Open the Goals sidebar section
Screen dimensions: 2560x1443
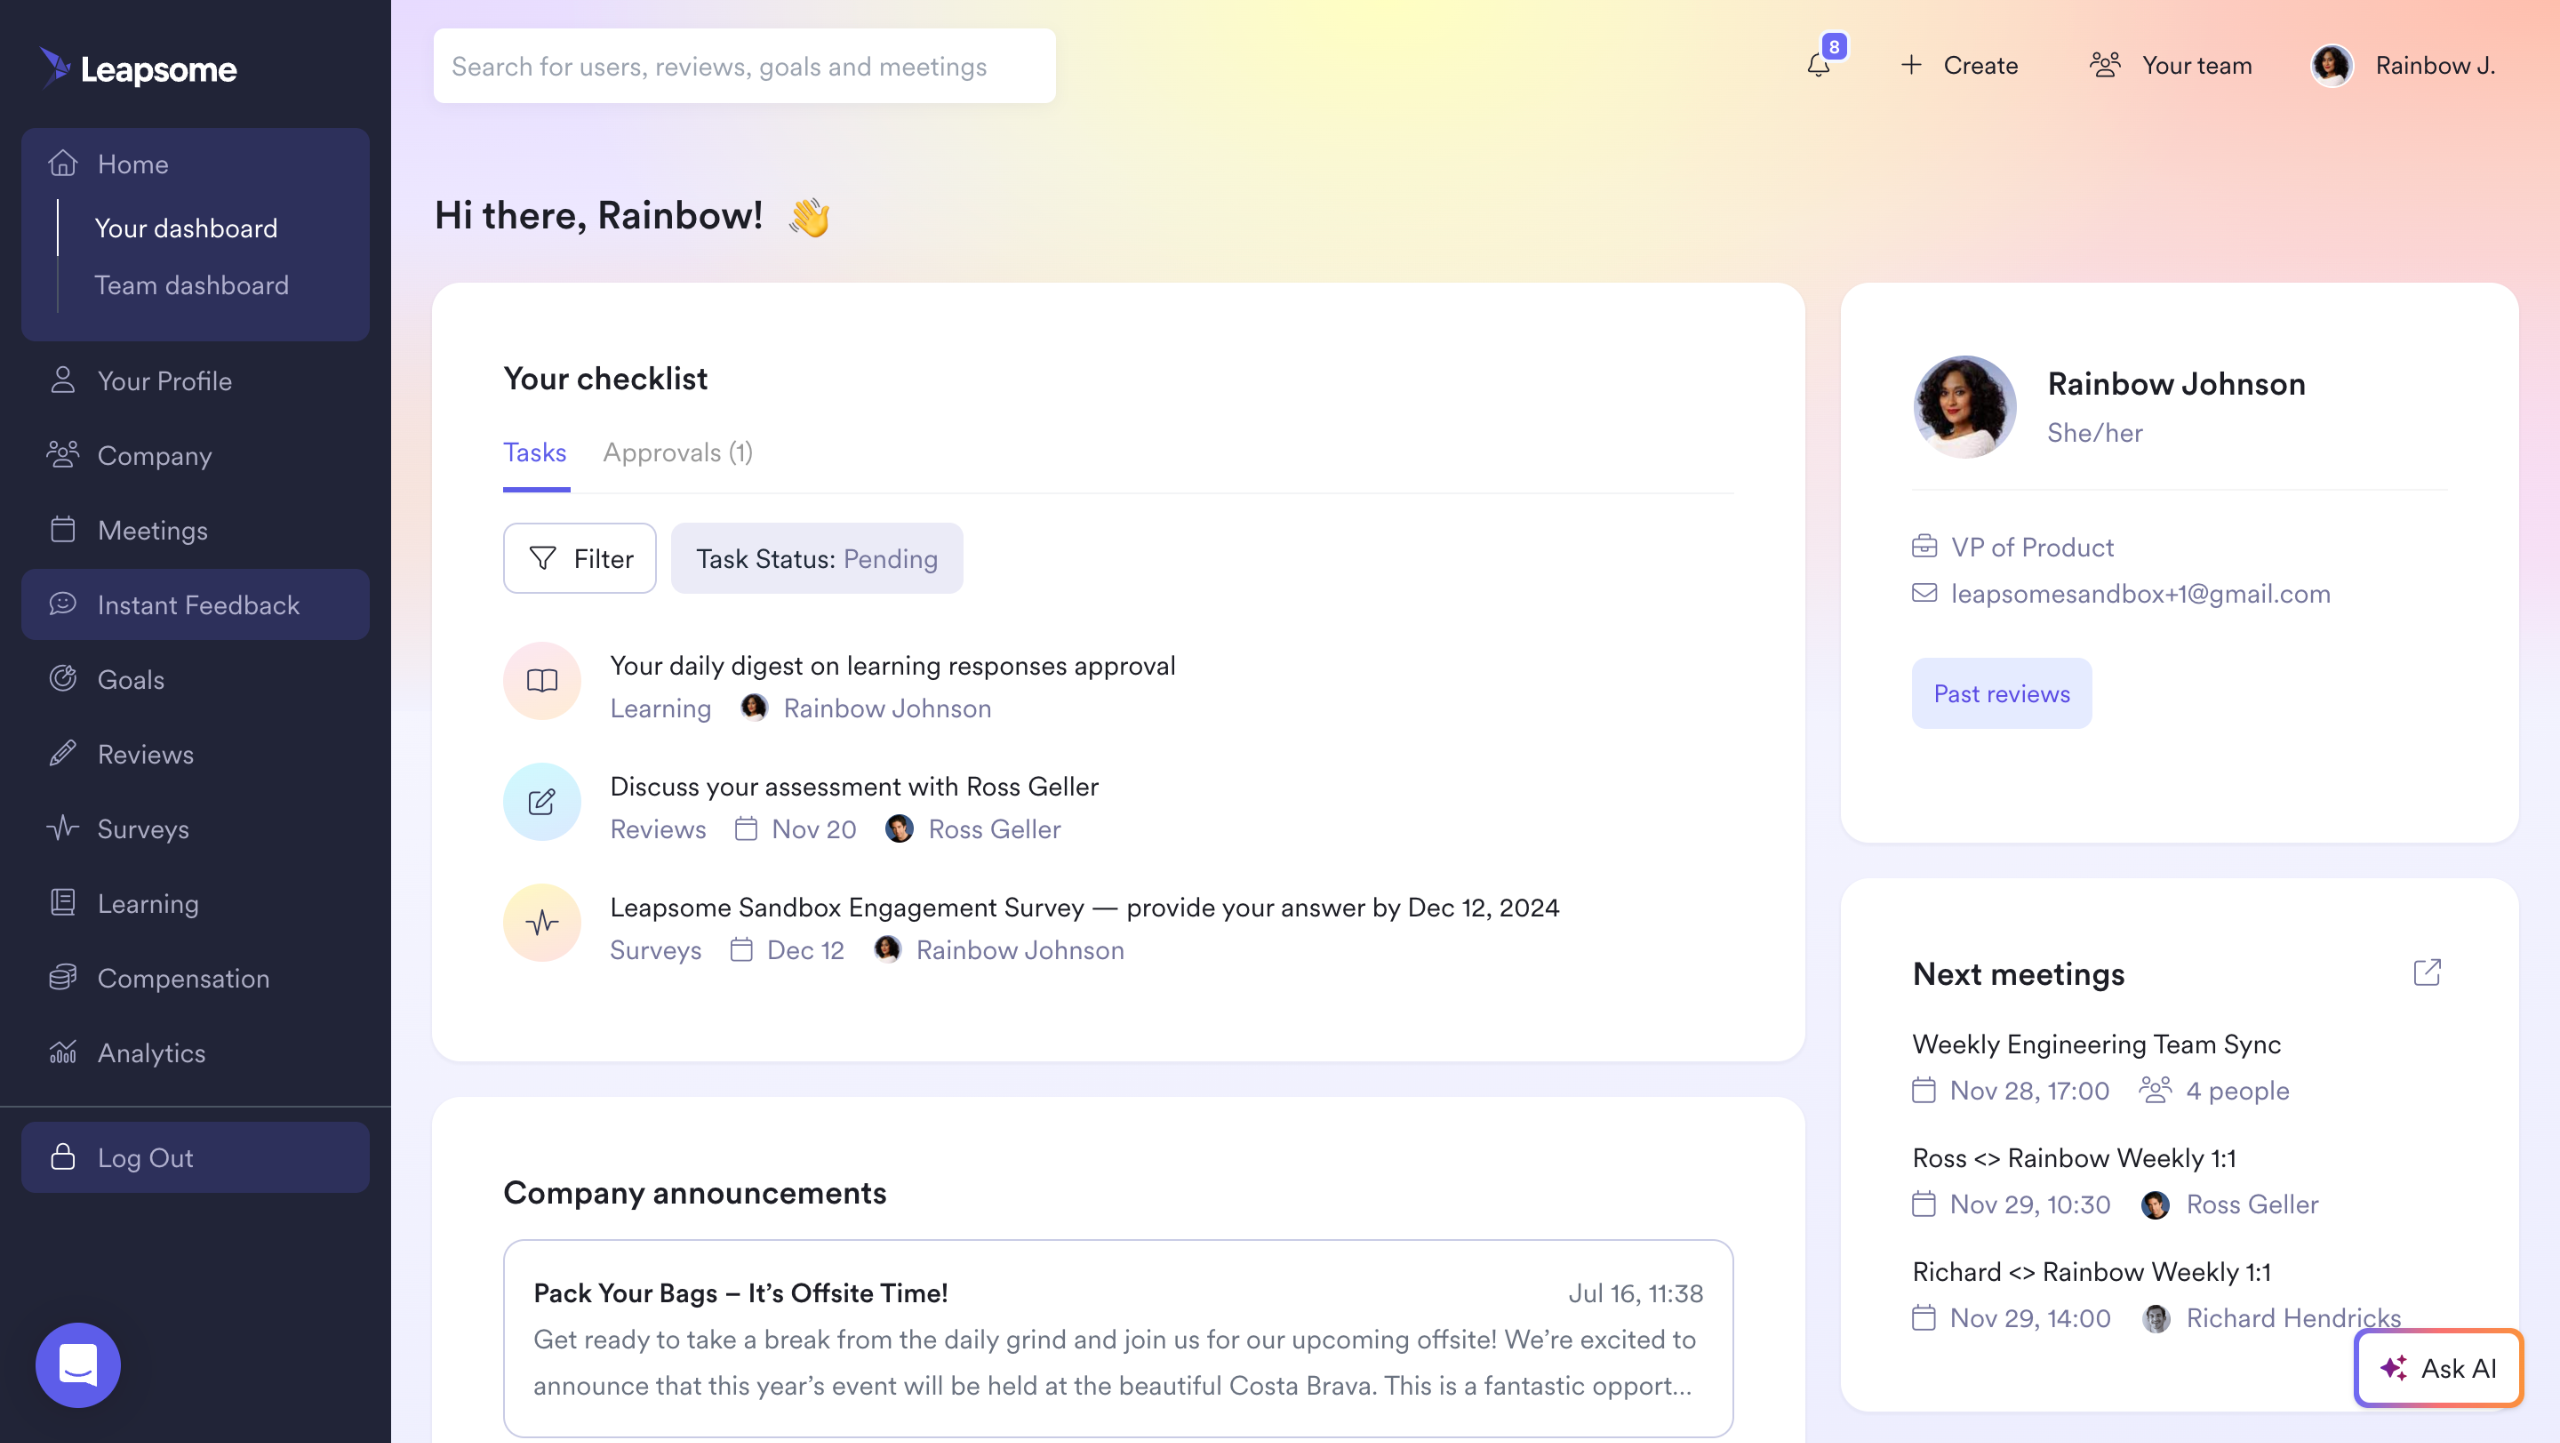click(x=131, y=680)
